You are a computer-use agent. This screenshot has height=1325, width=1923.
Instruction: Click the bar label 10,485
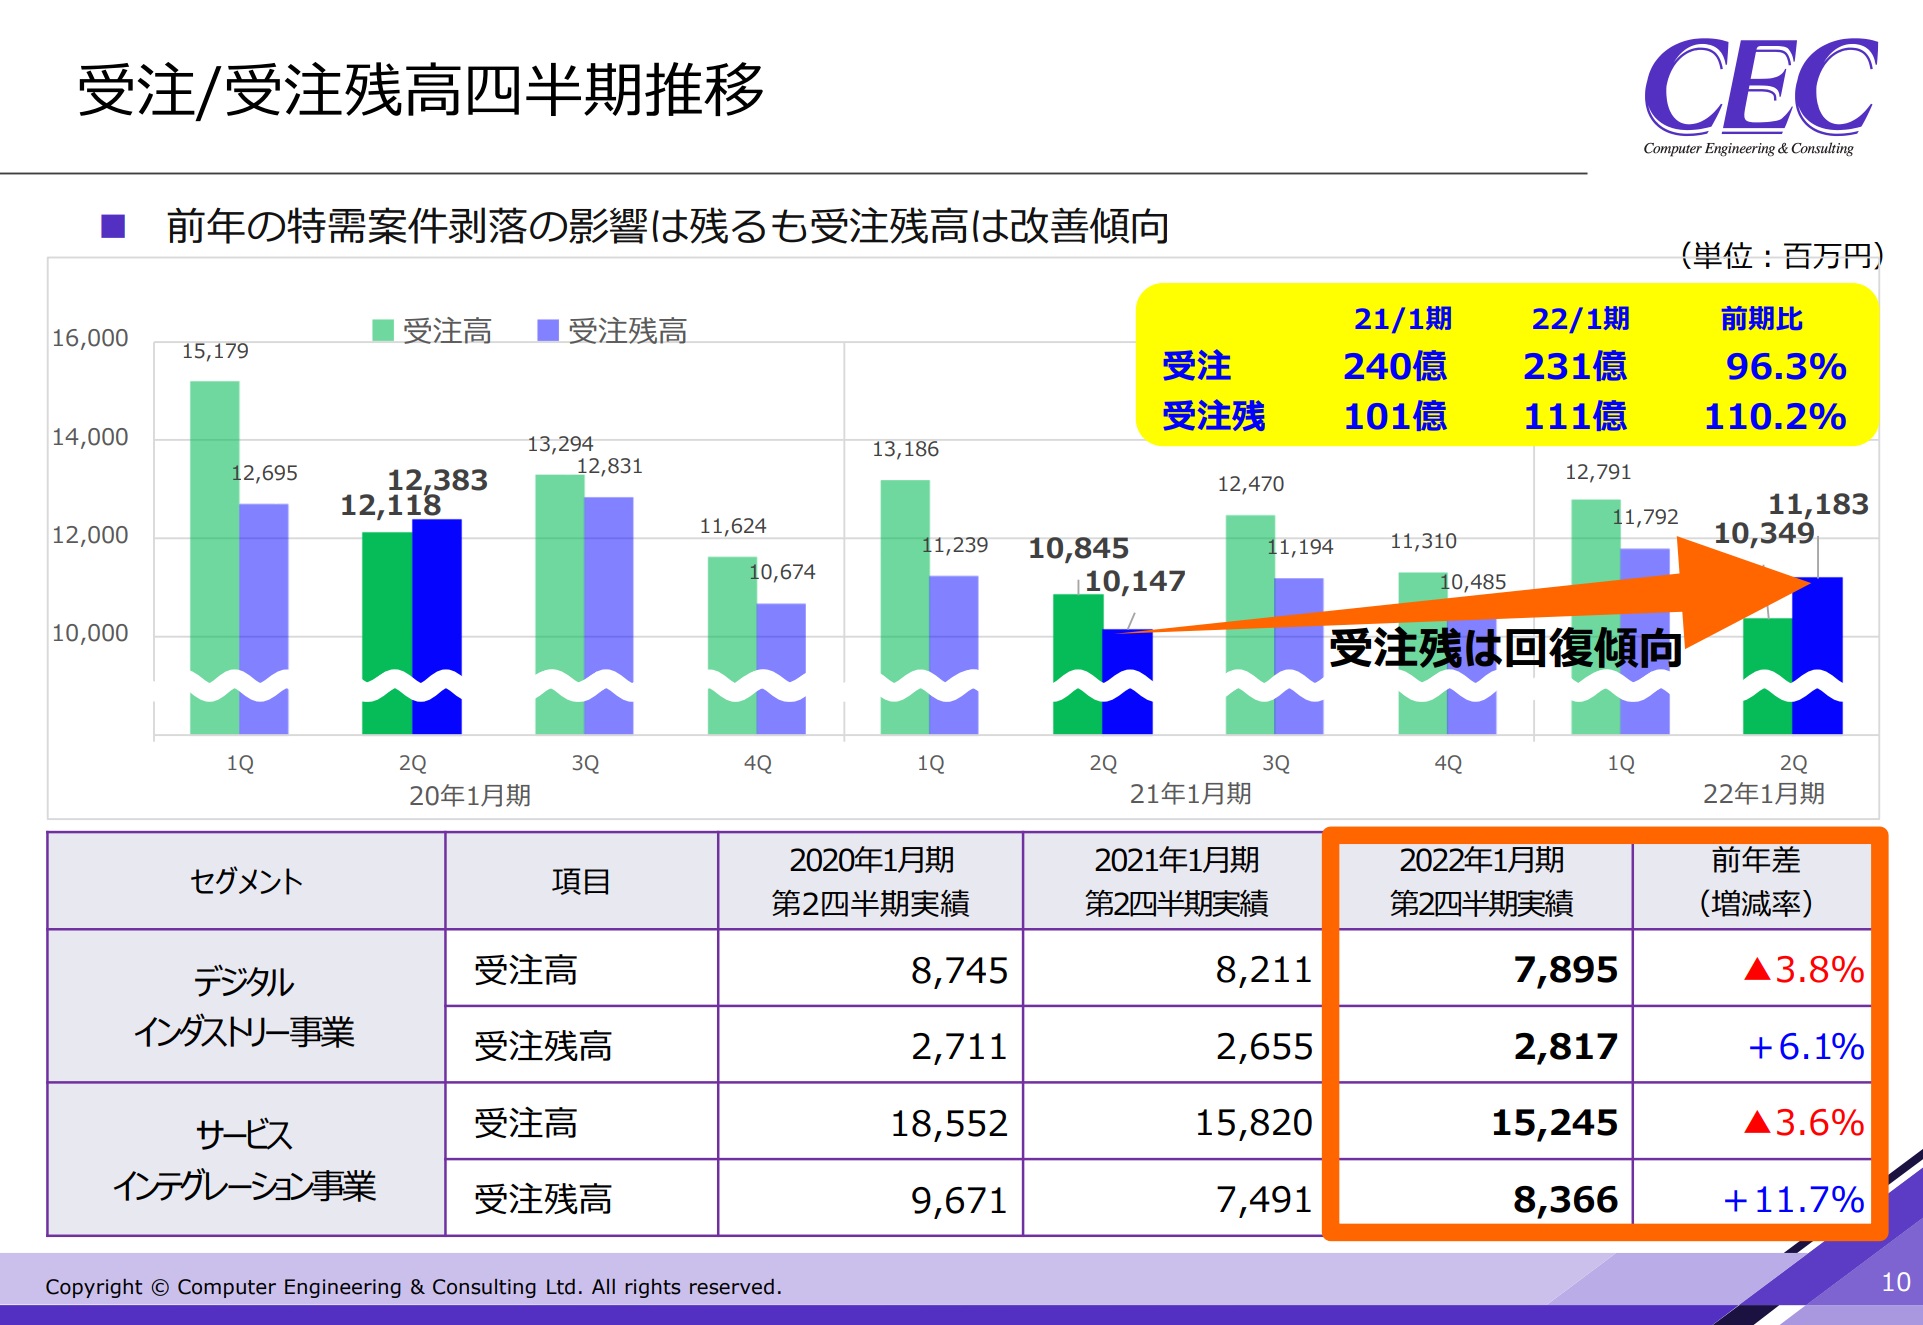[1473, 582]
